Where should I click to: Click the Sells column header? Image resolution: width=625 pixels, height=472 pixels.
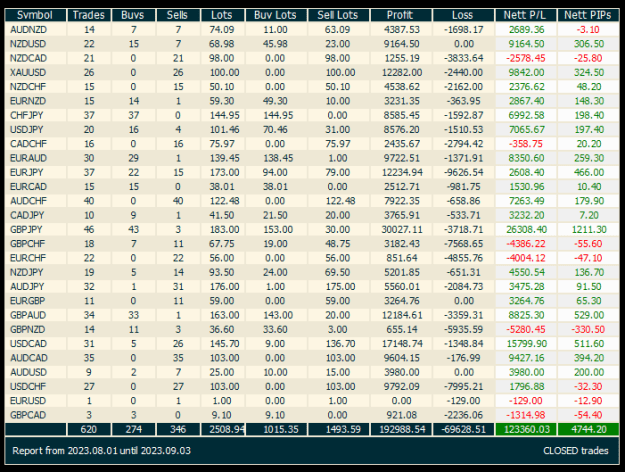177,15
